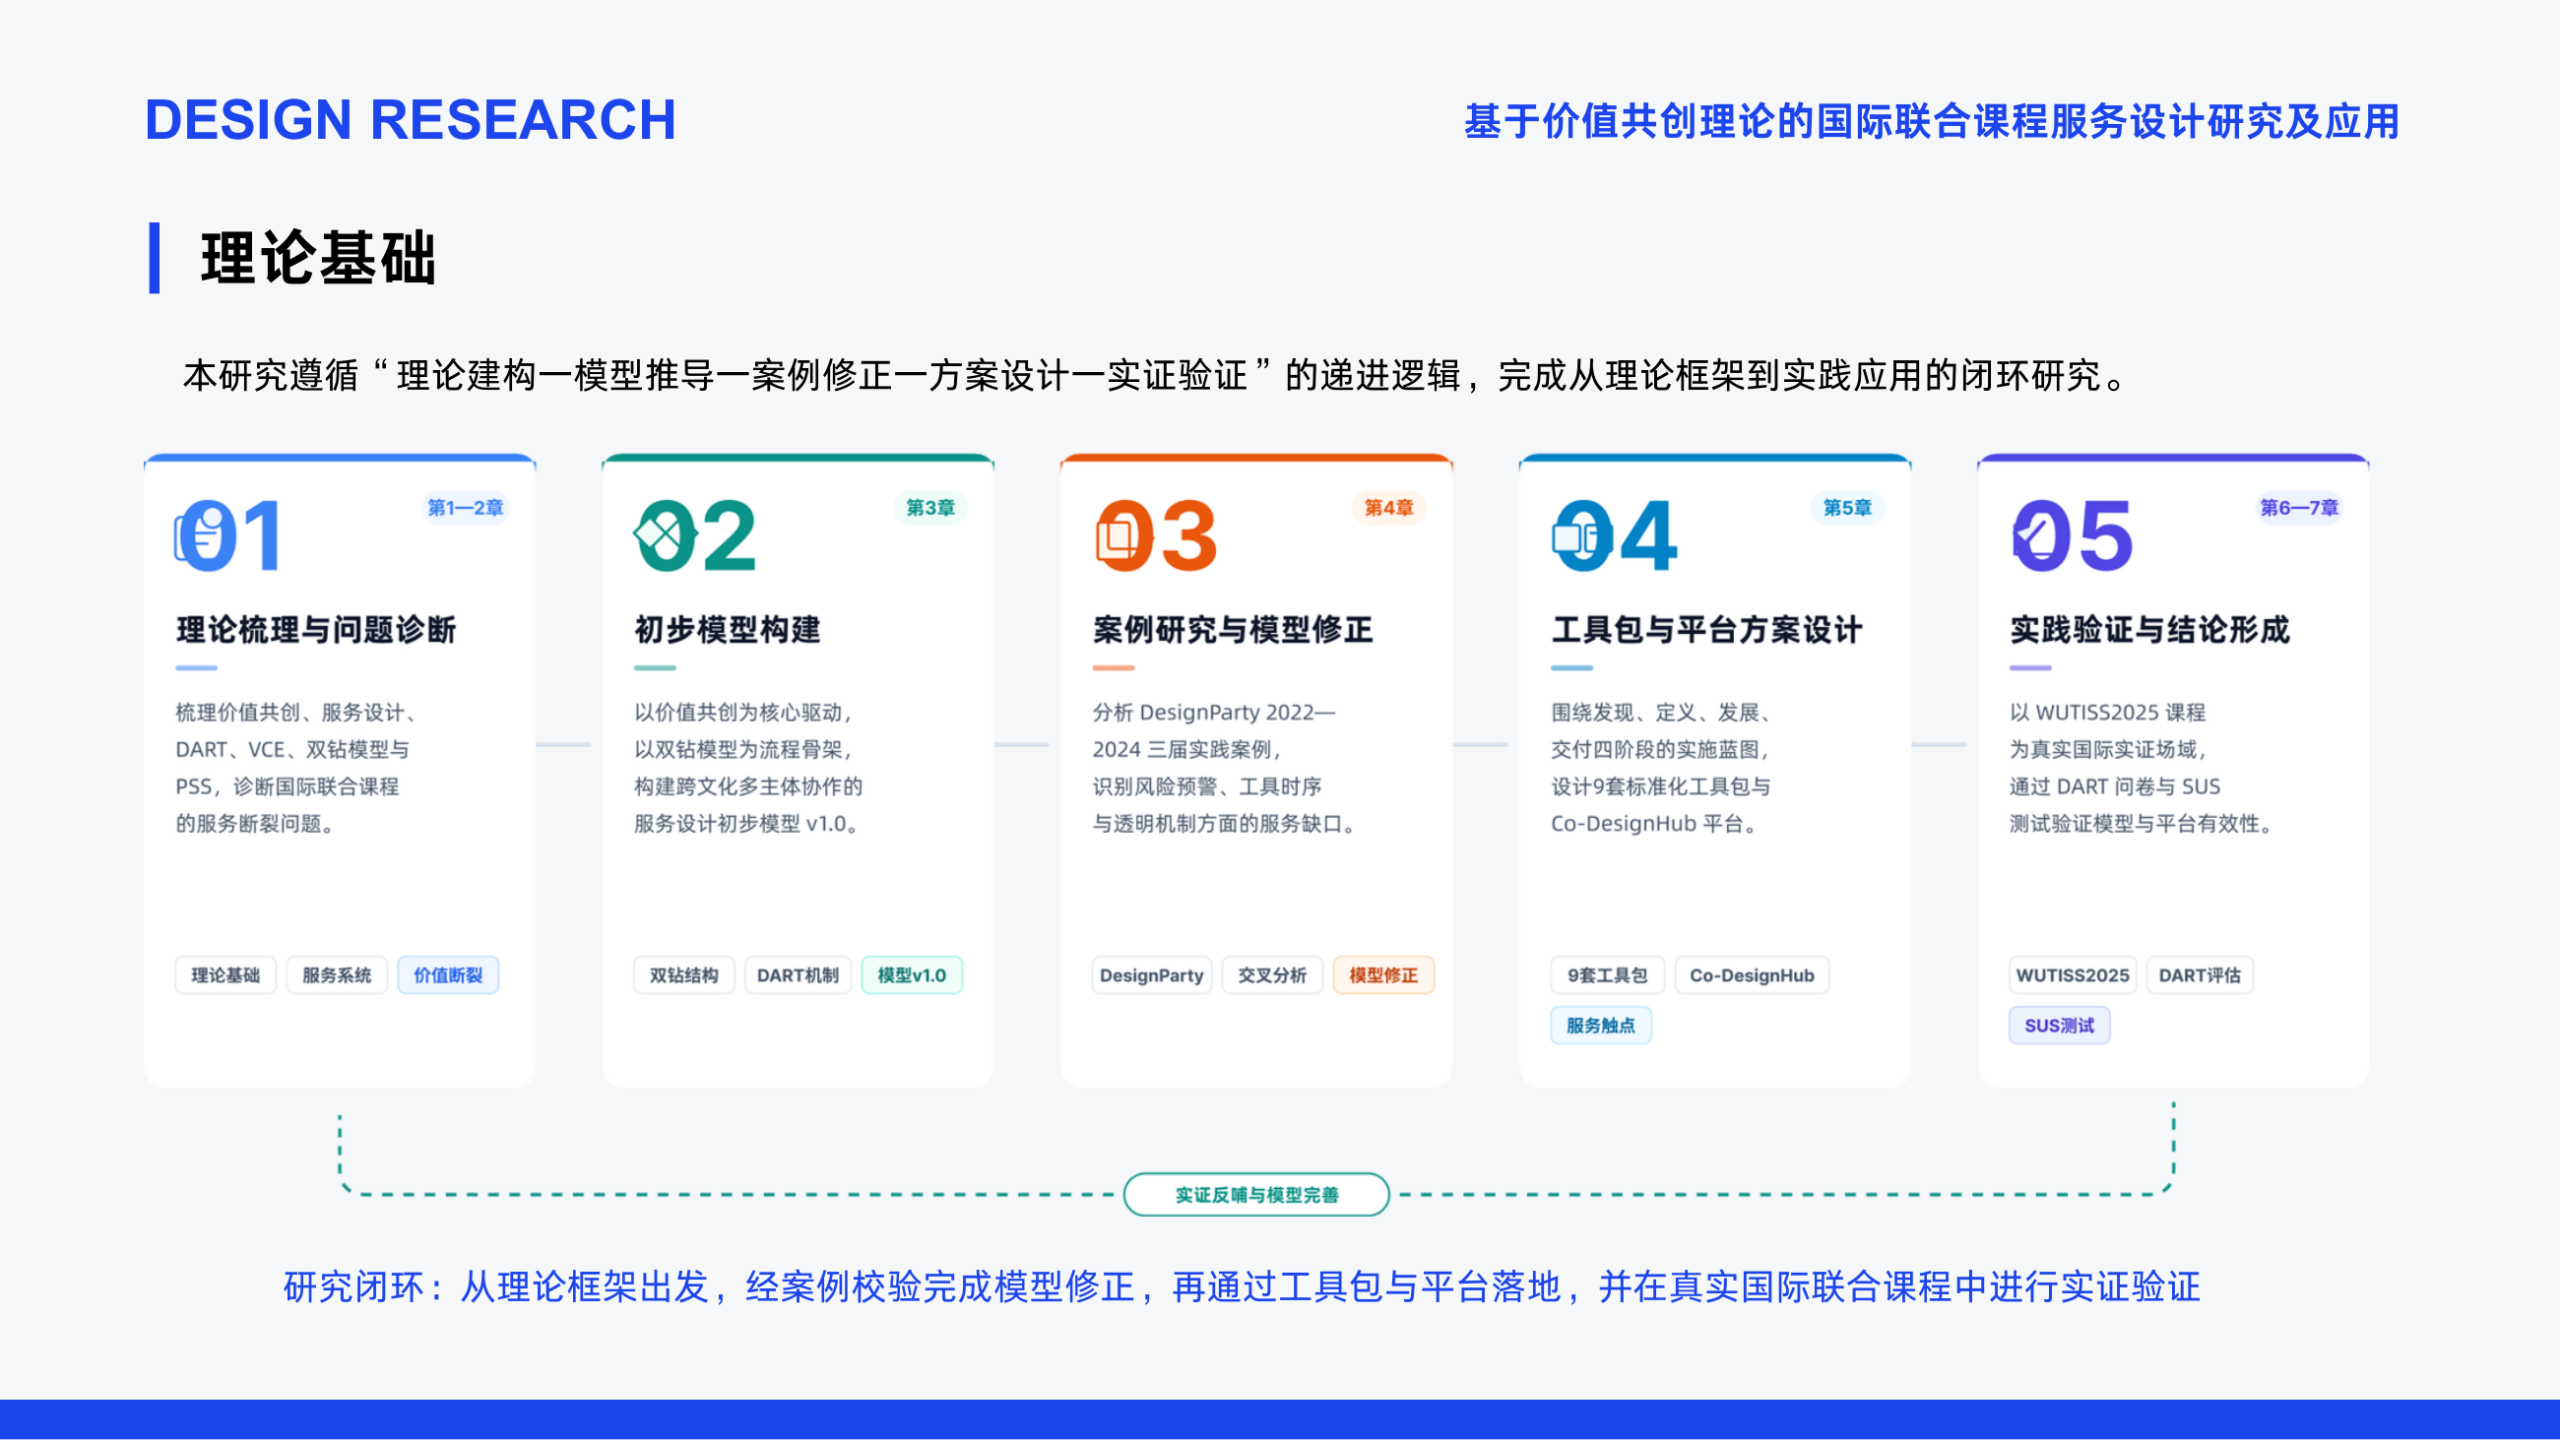The height and width of the screenshot is (1440, 2560).
Task: Click the text Co-DesignHub 平台。
Action: coord(1656,824)
